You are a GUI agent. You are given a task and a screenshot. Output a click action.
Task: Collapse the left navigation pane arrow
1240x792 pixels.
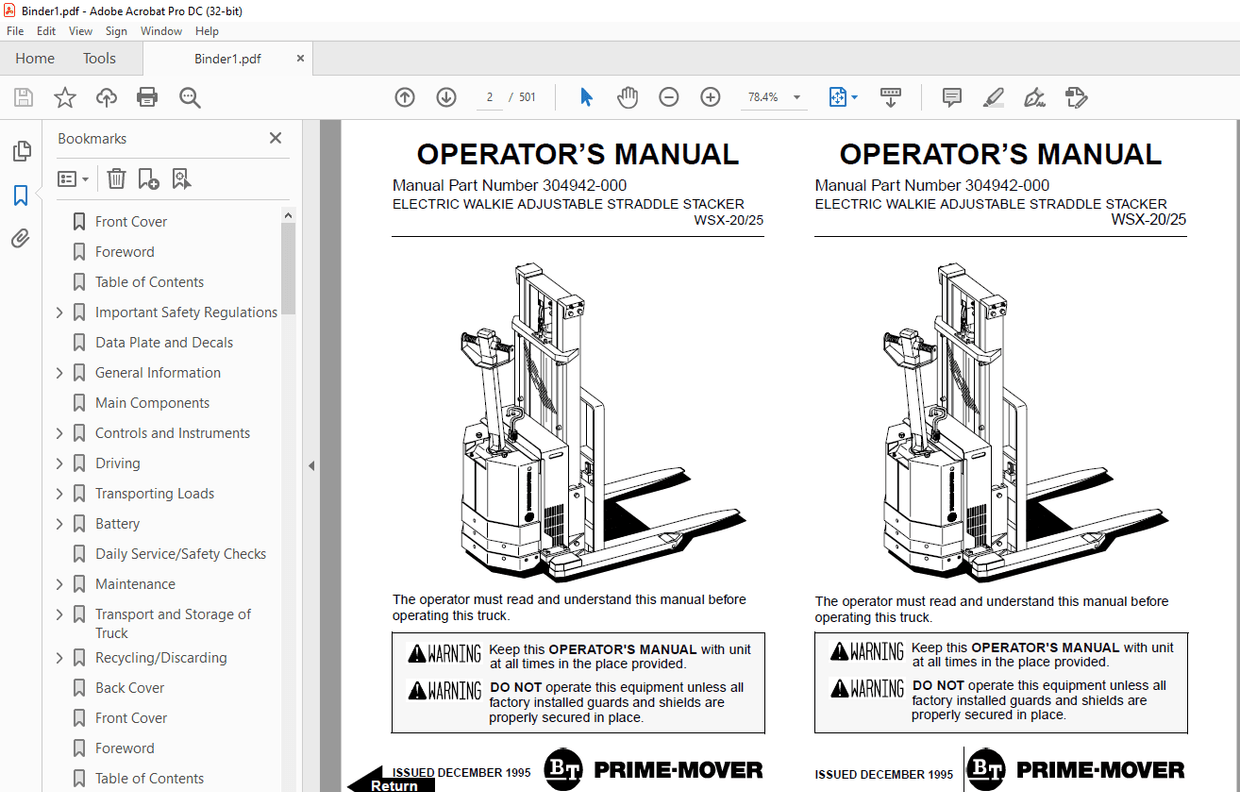pyautogui.click(x=311, y=466)
